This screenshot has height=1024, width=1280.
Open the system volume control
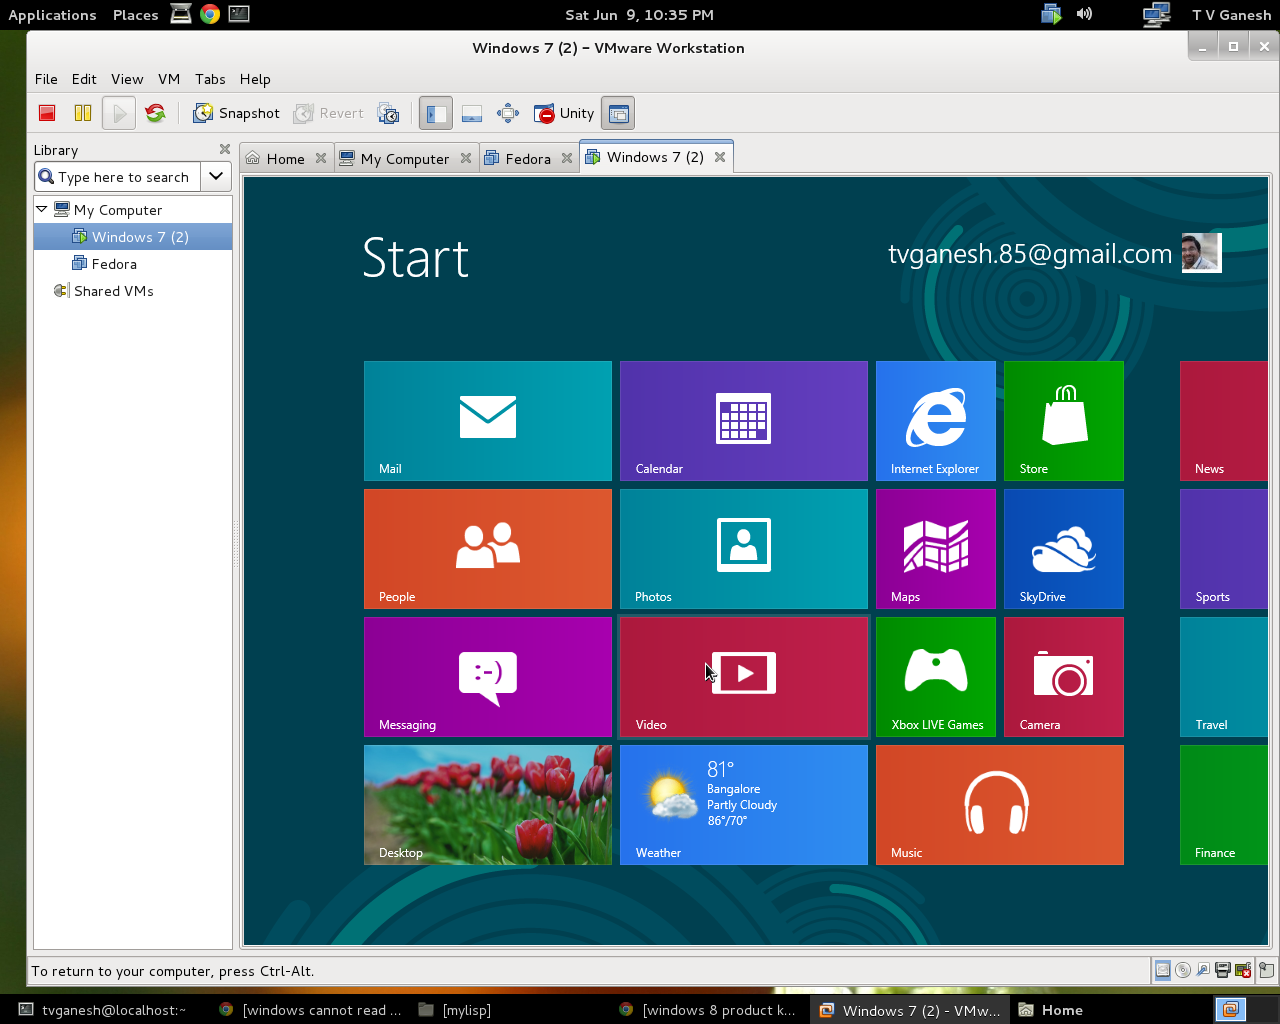tap(1084, 14)
